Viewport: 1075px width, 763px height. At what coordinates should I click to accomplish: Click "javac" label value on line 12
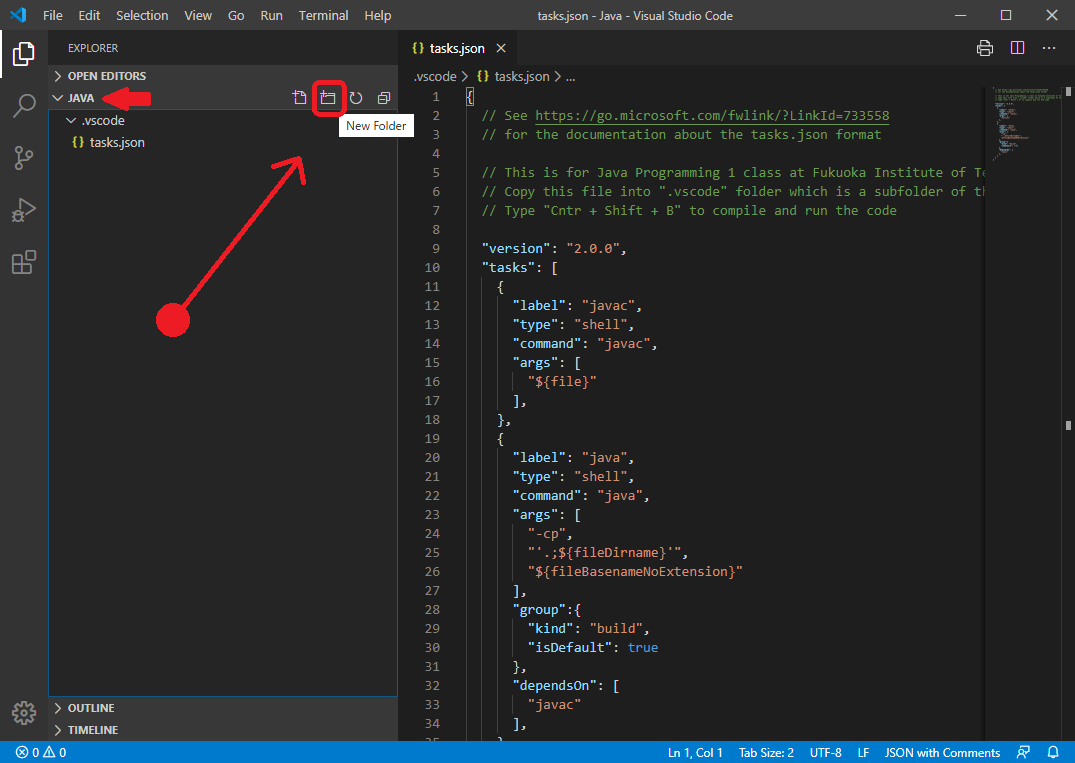pos(608,306)
